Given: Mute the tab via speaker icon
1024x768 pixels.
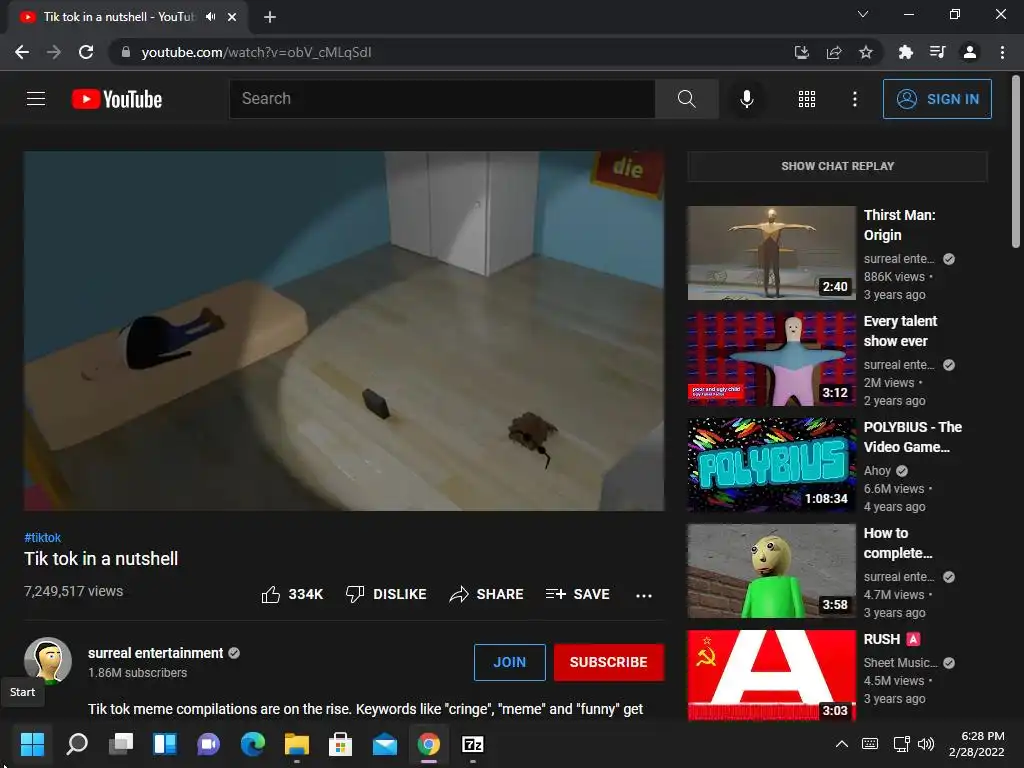Looking at the screenshot, I should click(210, 17).
